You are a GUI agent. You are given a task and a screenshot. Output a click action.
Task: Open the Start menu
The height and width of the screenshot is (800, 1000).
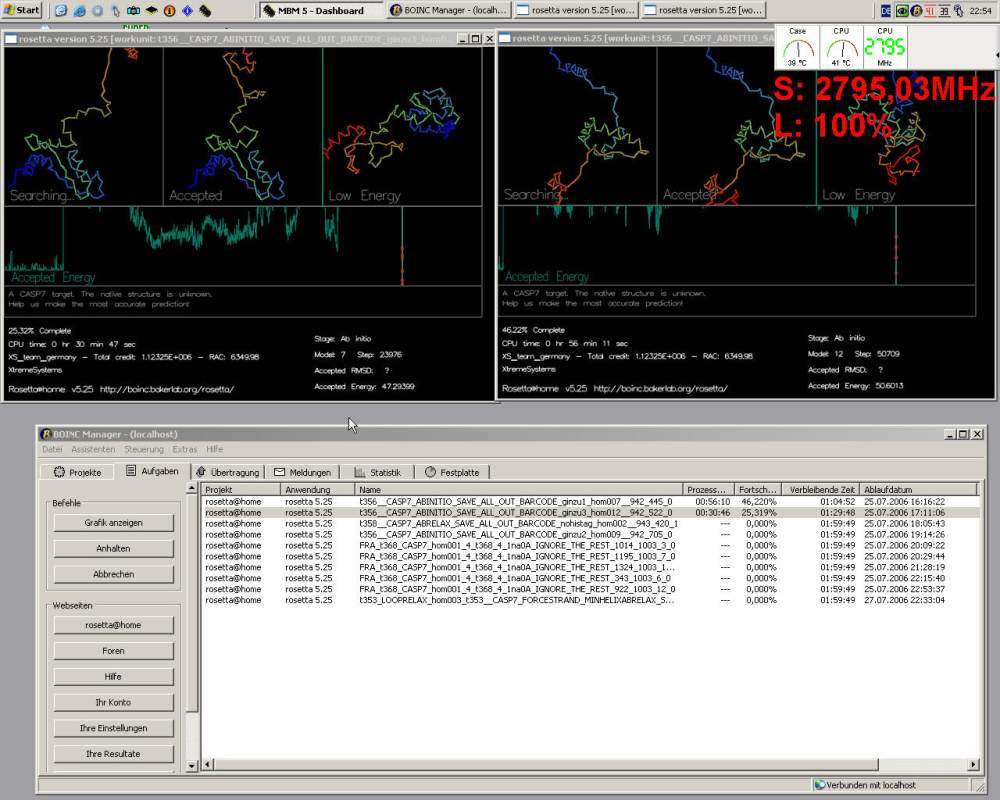(x=22, y=10)
